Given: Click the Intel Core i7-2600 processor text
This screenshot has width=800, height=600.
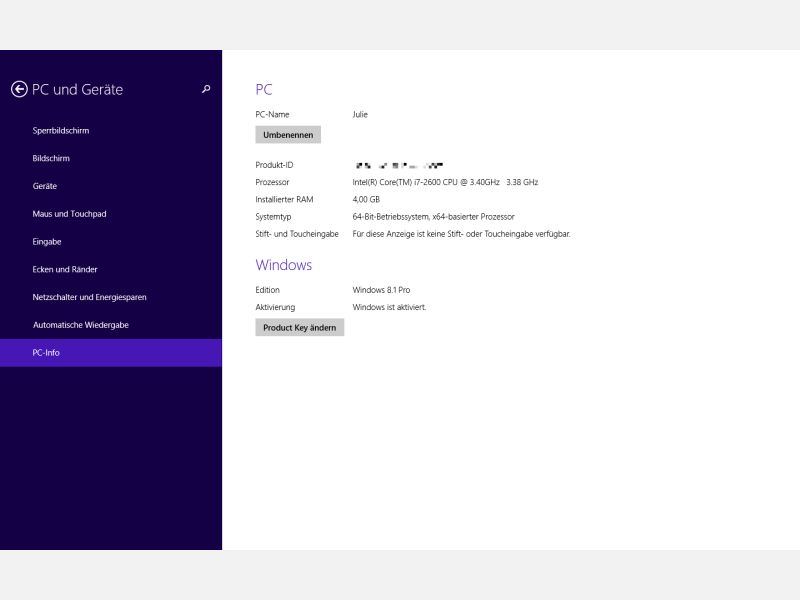Looking at the screenshot, I should tap(445, 182).
